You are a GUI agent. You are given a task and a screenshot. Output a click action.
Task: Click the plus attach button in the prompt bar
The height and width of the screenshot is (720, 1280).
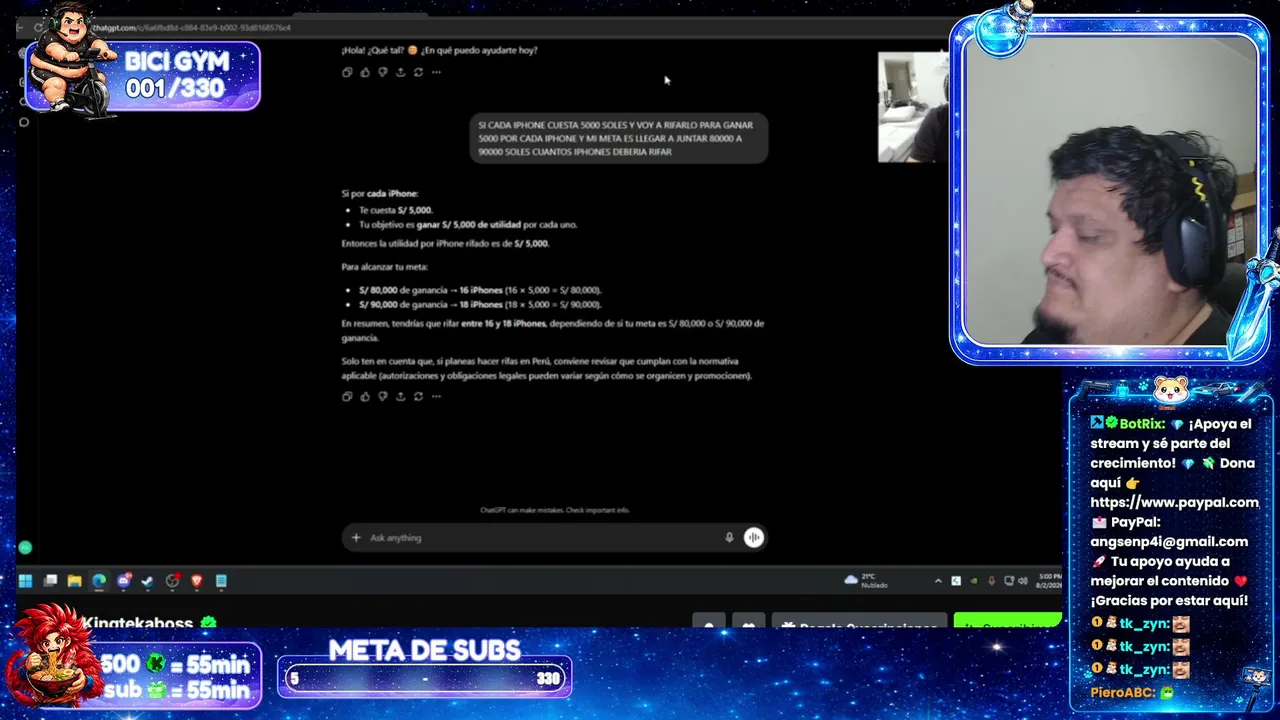[x=355, y=538]
